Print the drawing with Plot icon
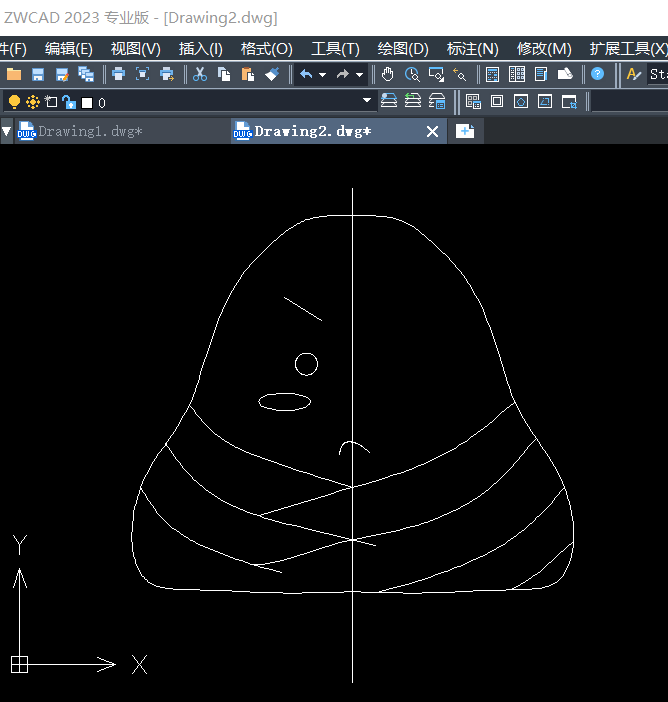The width and height of the screenshot is (668, 702). coord(119,74)
